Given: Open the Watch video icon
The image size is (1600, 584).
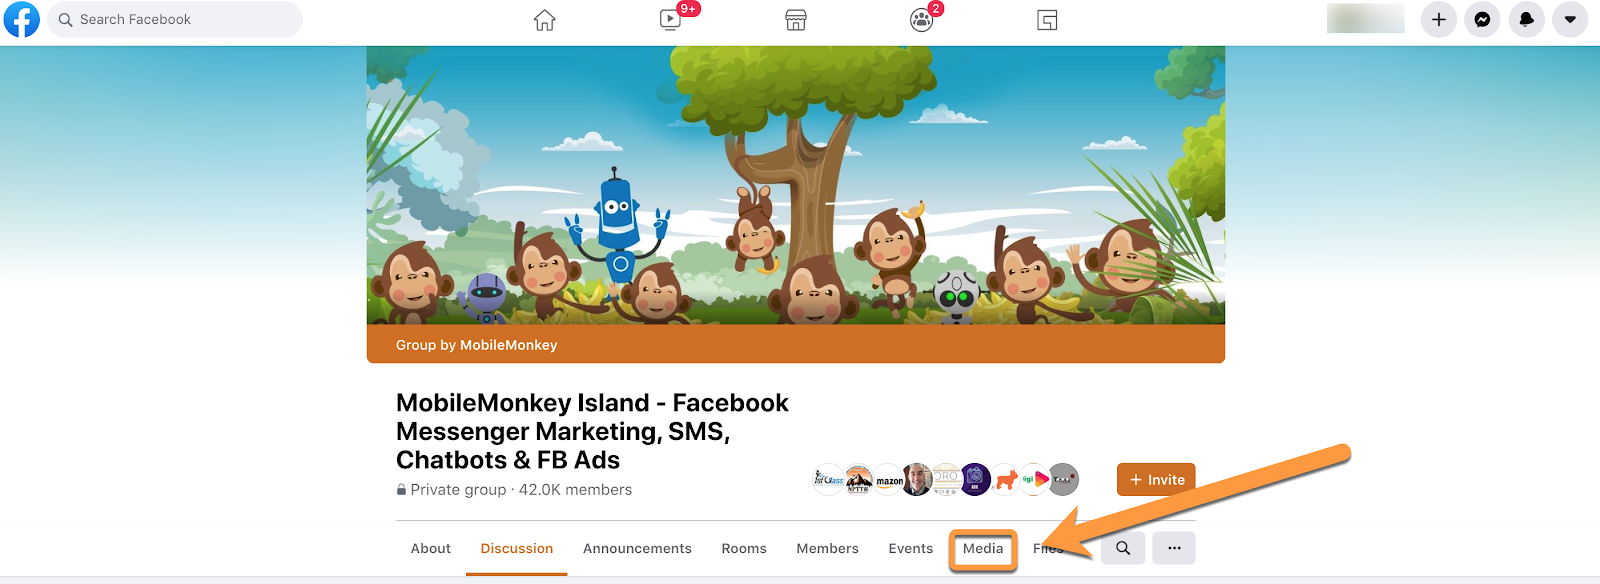Looking at the screenshot, I should pyautogui.click(x=670, y=20).
